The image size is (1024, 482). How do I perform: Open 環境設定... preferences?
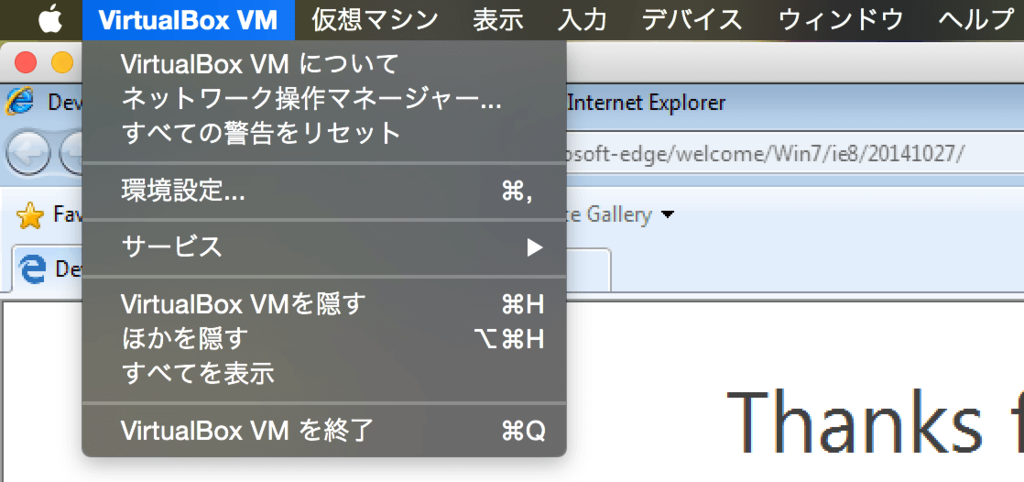coord(324,191)
